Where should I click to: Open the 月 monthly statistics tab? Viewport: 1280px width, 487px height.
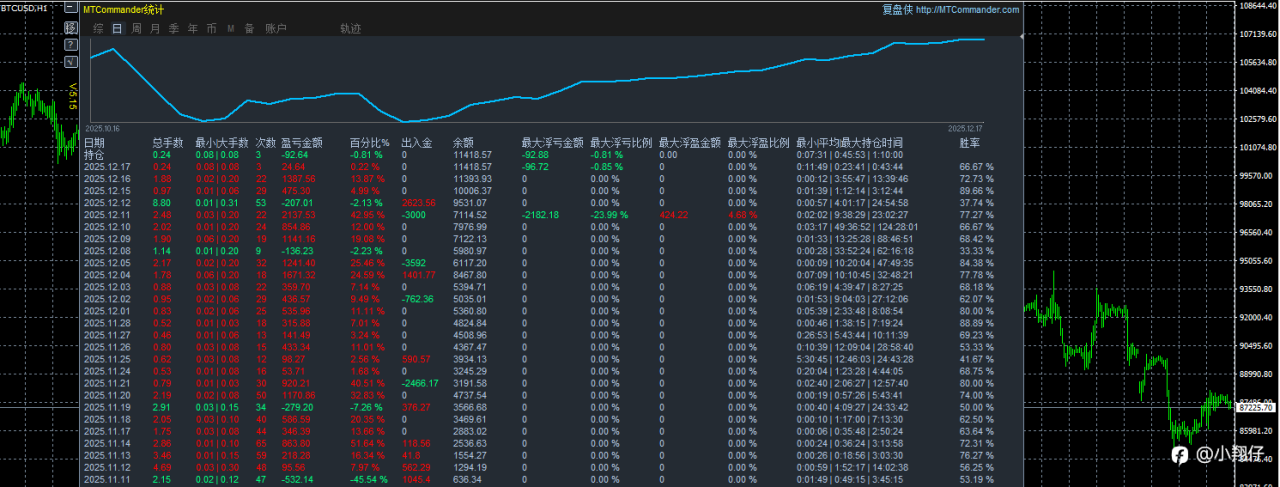(x=155, y=29)
